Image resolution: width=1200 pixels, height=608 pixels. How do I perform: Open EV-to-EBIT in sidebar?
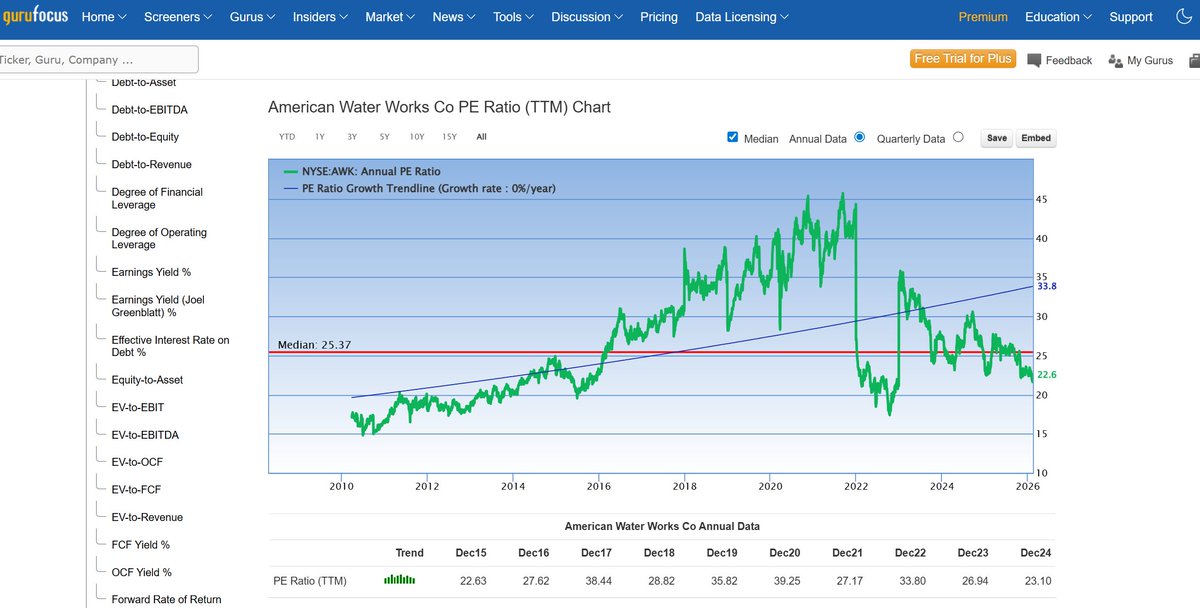(138, 407)
